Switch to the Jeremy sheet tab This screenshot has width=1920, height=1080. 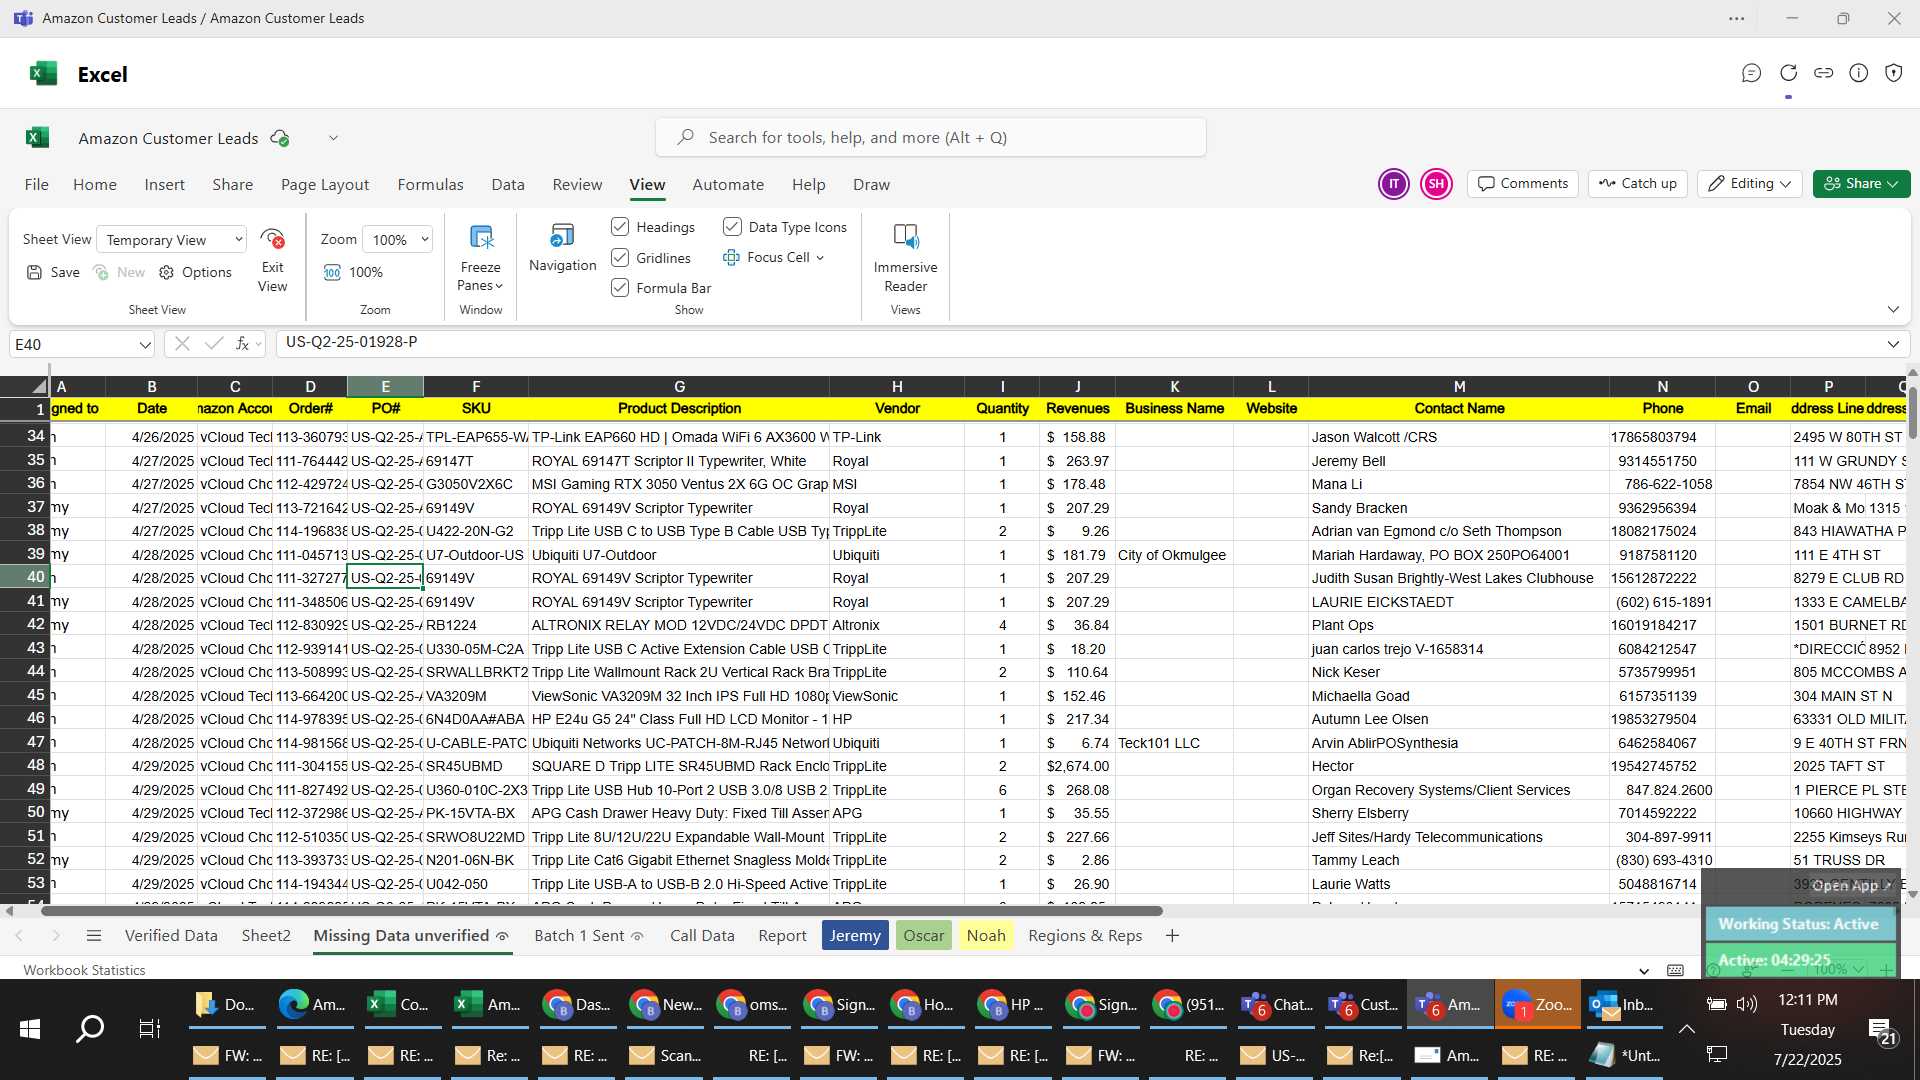[855, 936]
